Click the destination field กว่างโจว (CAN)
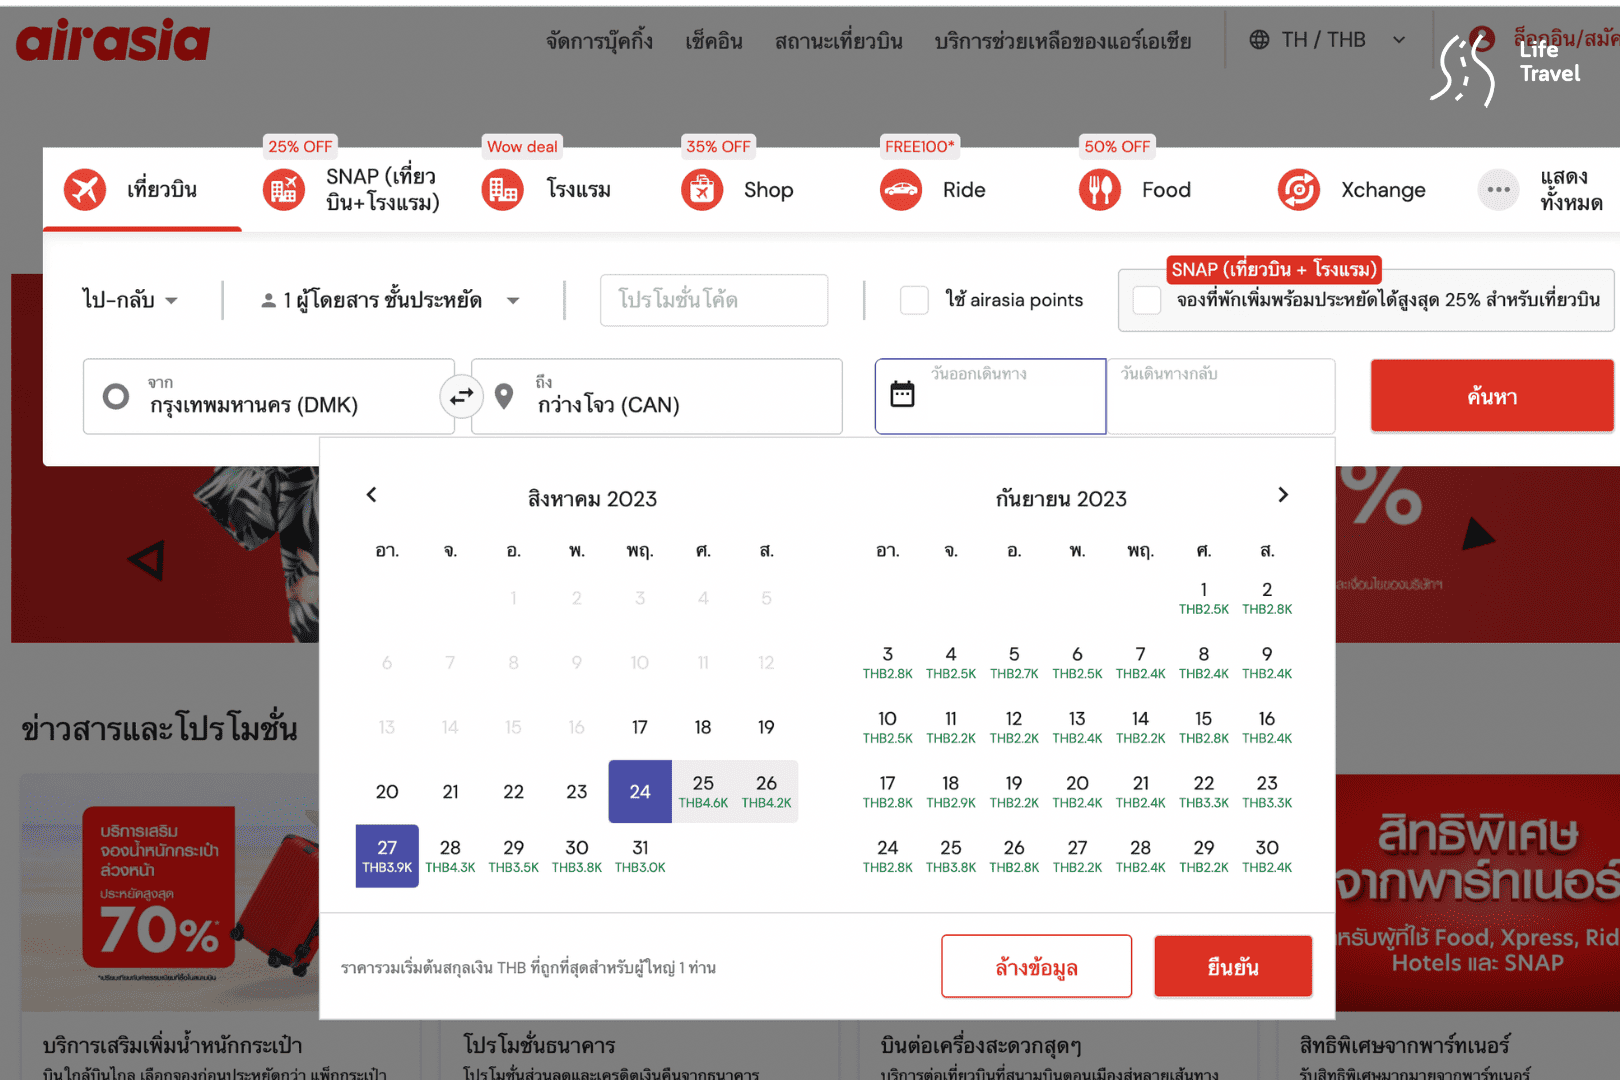1620x1080 pixels. point(657,396)
